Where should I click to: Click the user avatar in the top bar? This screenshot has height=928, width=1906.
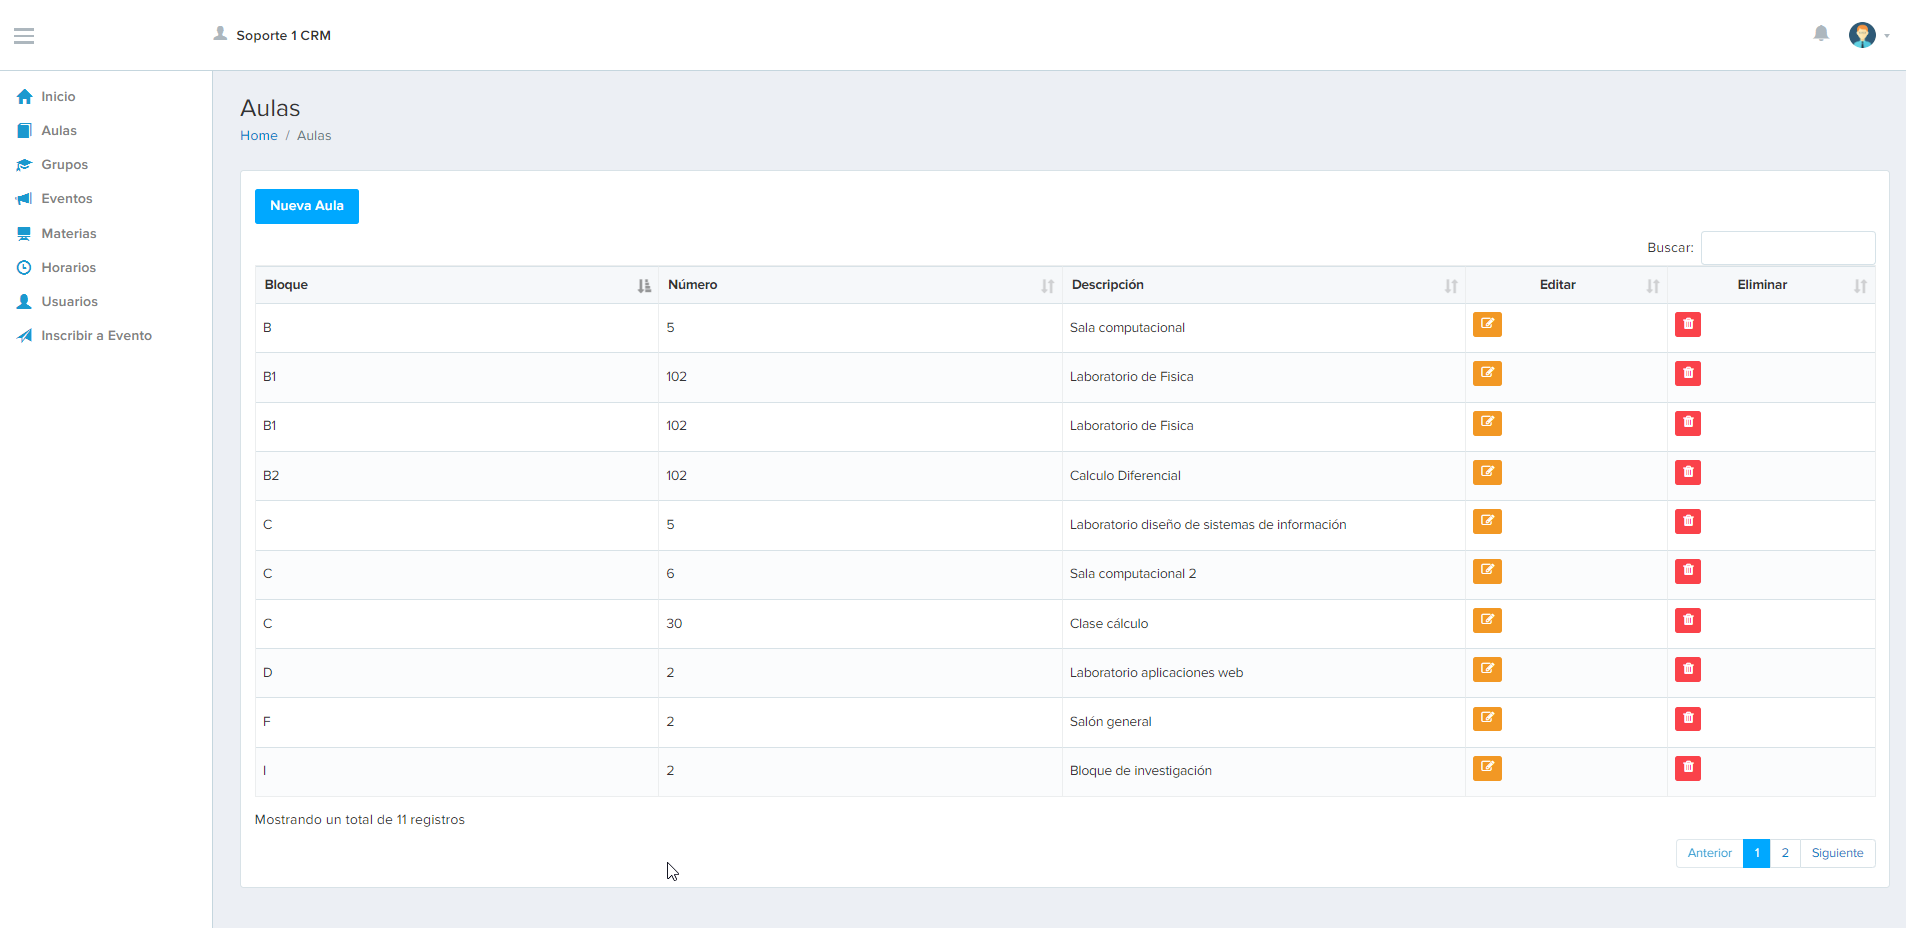pos(1863,34)
